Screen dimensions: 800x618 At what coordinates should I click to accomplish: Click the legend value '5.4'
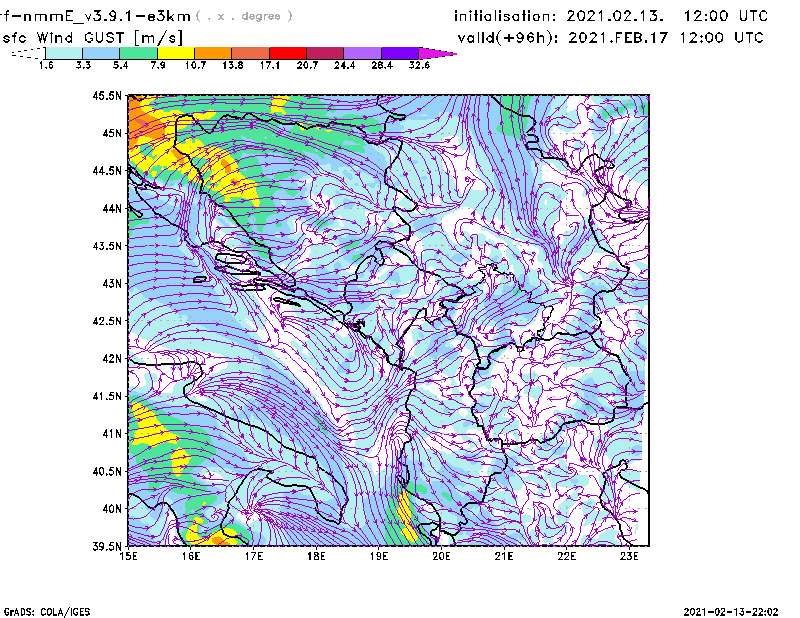click(120, 65)
